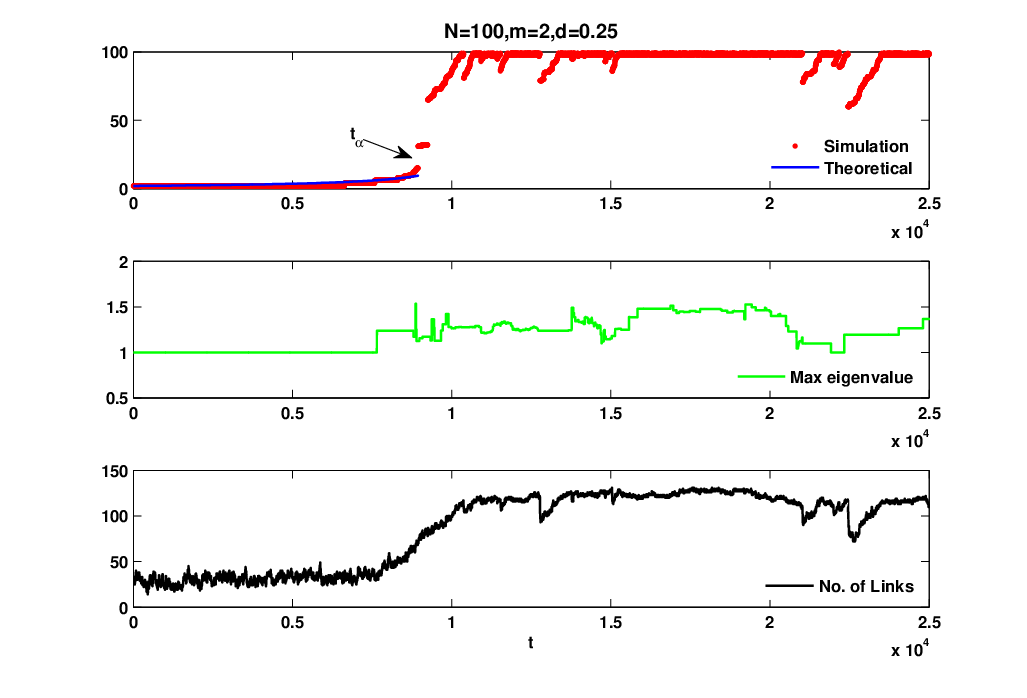Click the "x 10^4" exponent under the simulation plot
The width and height of the screenshot is (1027, 698).
[x=910, y=230]
